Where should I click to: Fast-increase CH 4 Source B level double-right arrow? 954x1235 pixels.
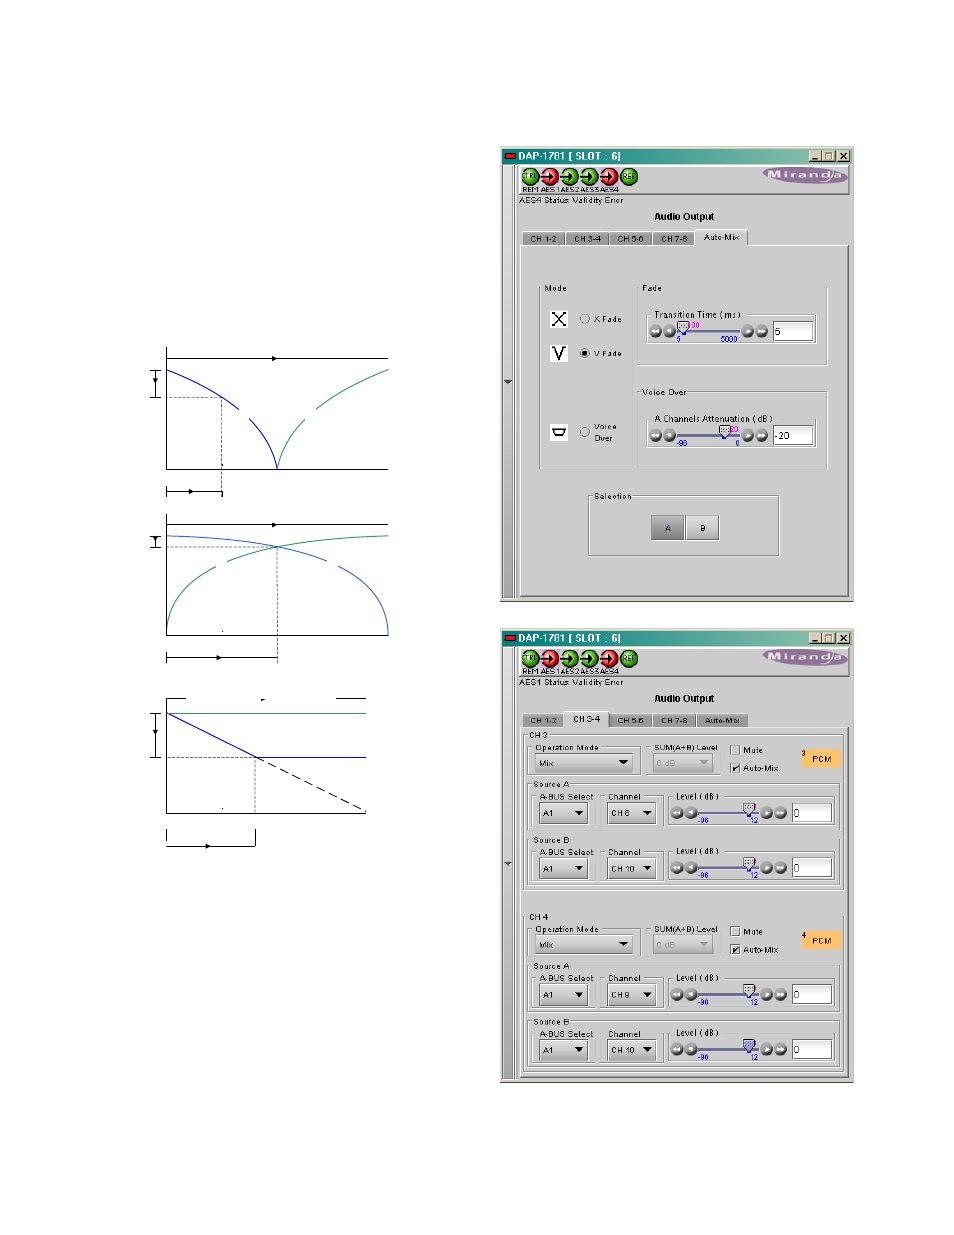[x=781, y=1050]
